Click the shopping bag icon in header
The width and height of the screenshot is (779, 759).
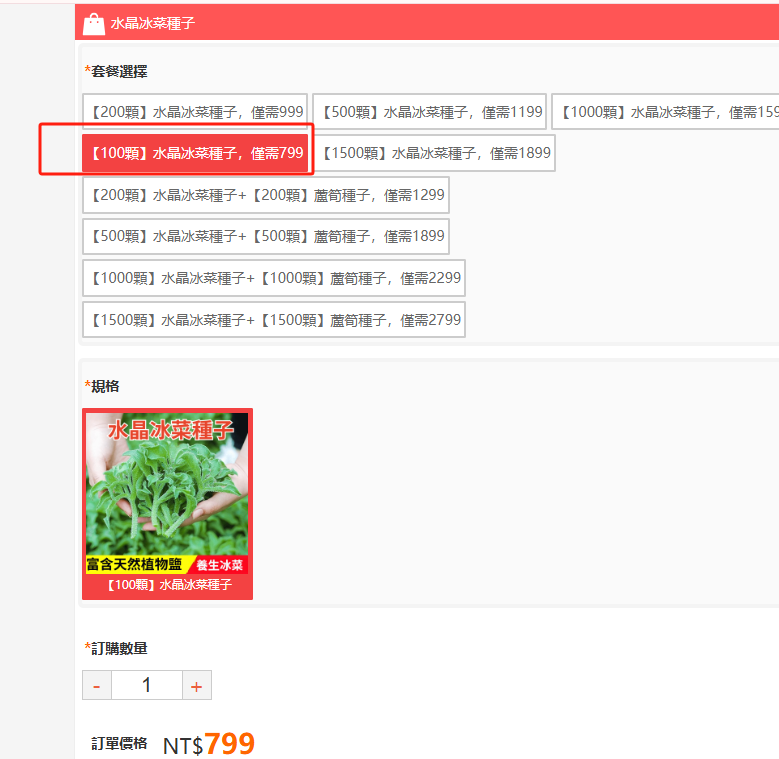93,24
